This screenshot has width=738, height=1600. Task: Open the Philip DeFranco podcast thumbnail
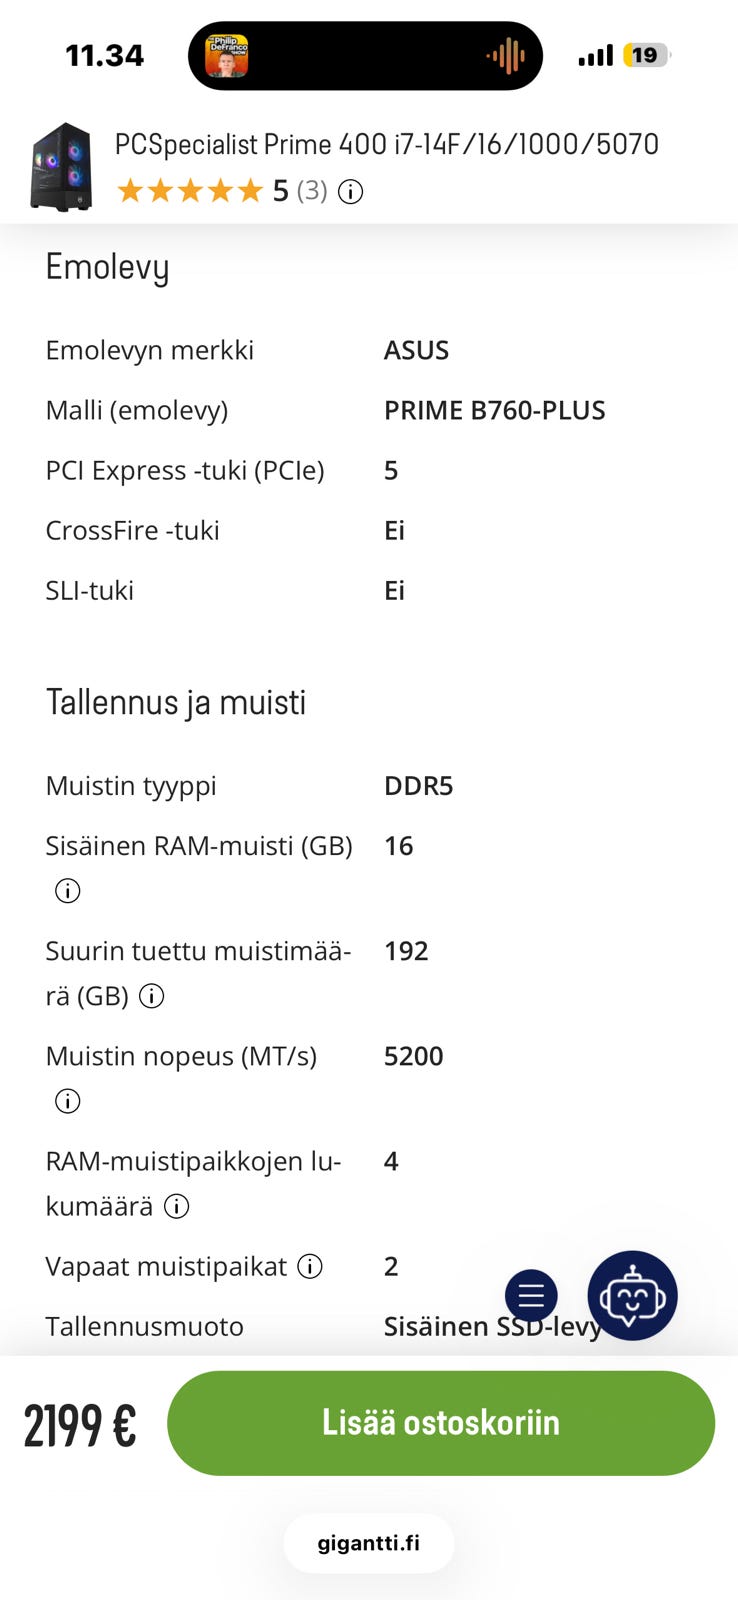(x=227, y=56)
